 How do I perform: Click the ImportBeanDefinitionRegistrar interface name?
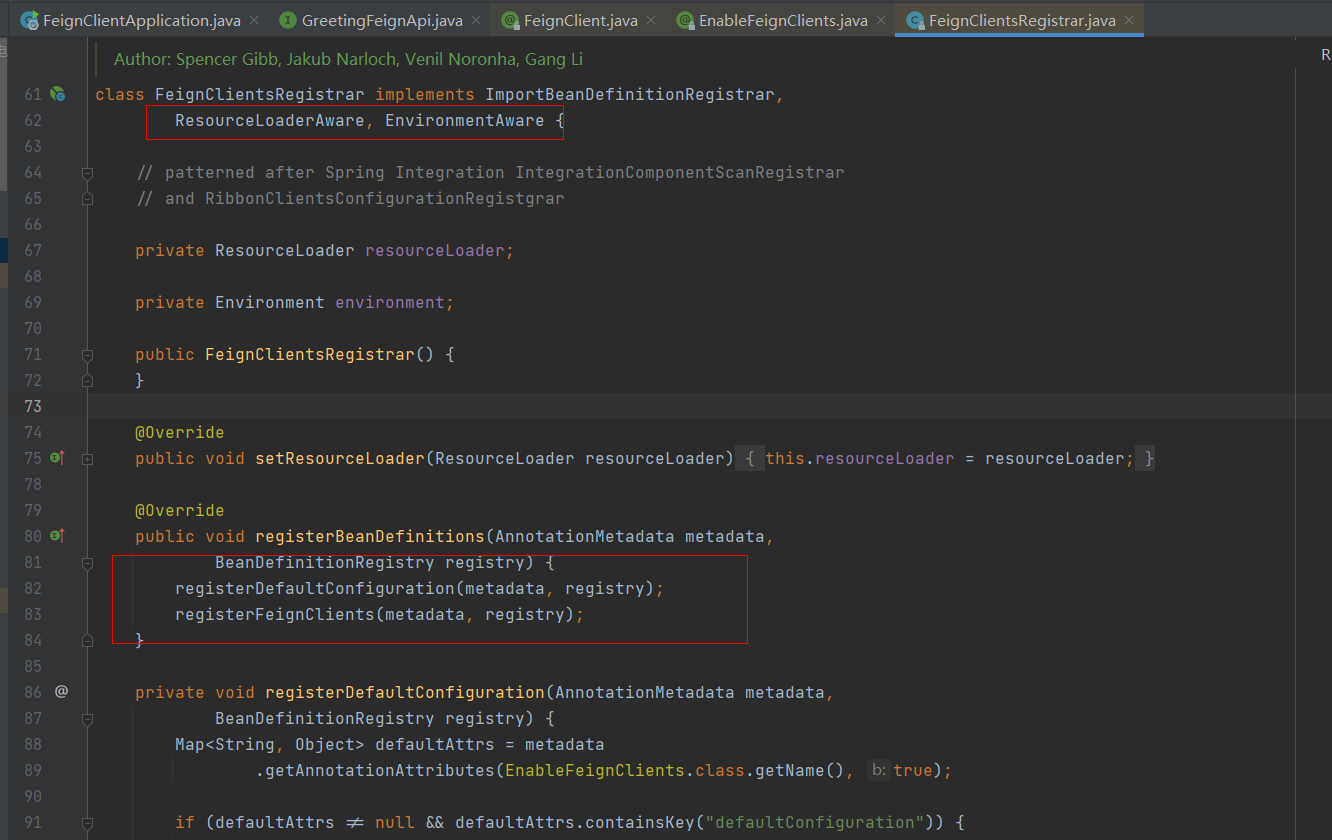coord(630,94)
